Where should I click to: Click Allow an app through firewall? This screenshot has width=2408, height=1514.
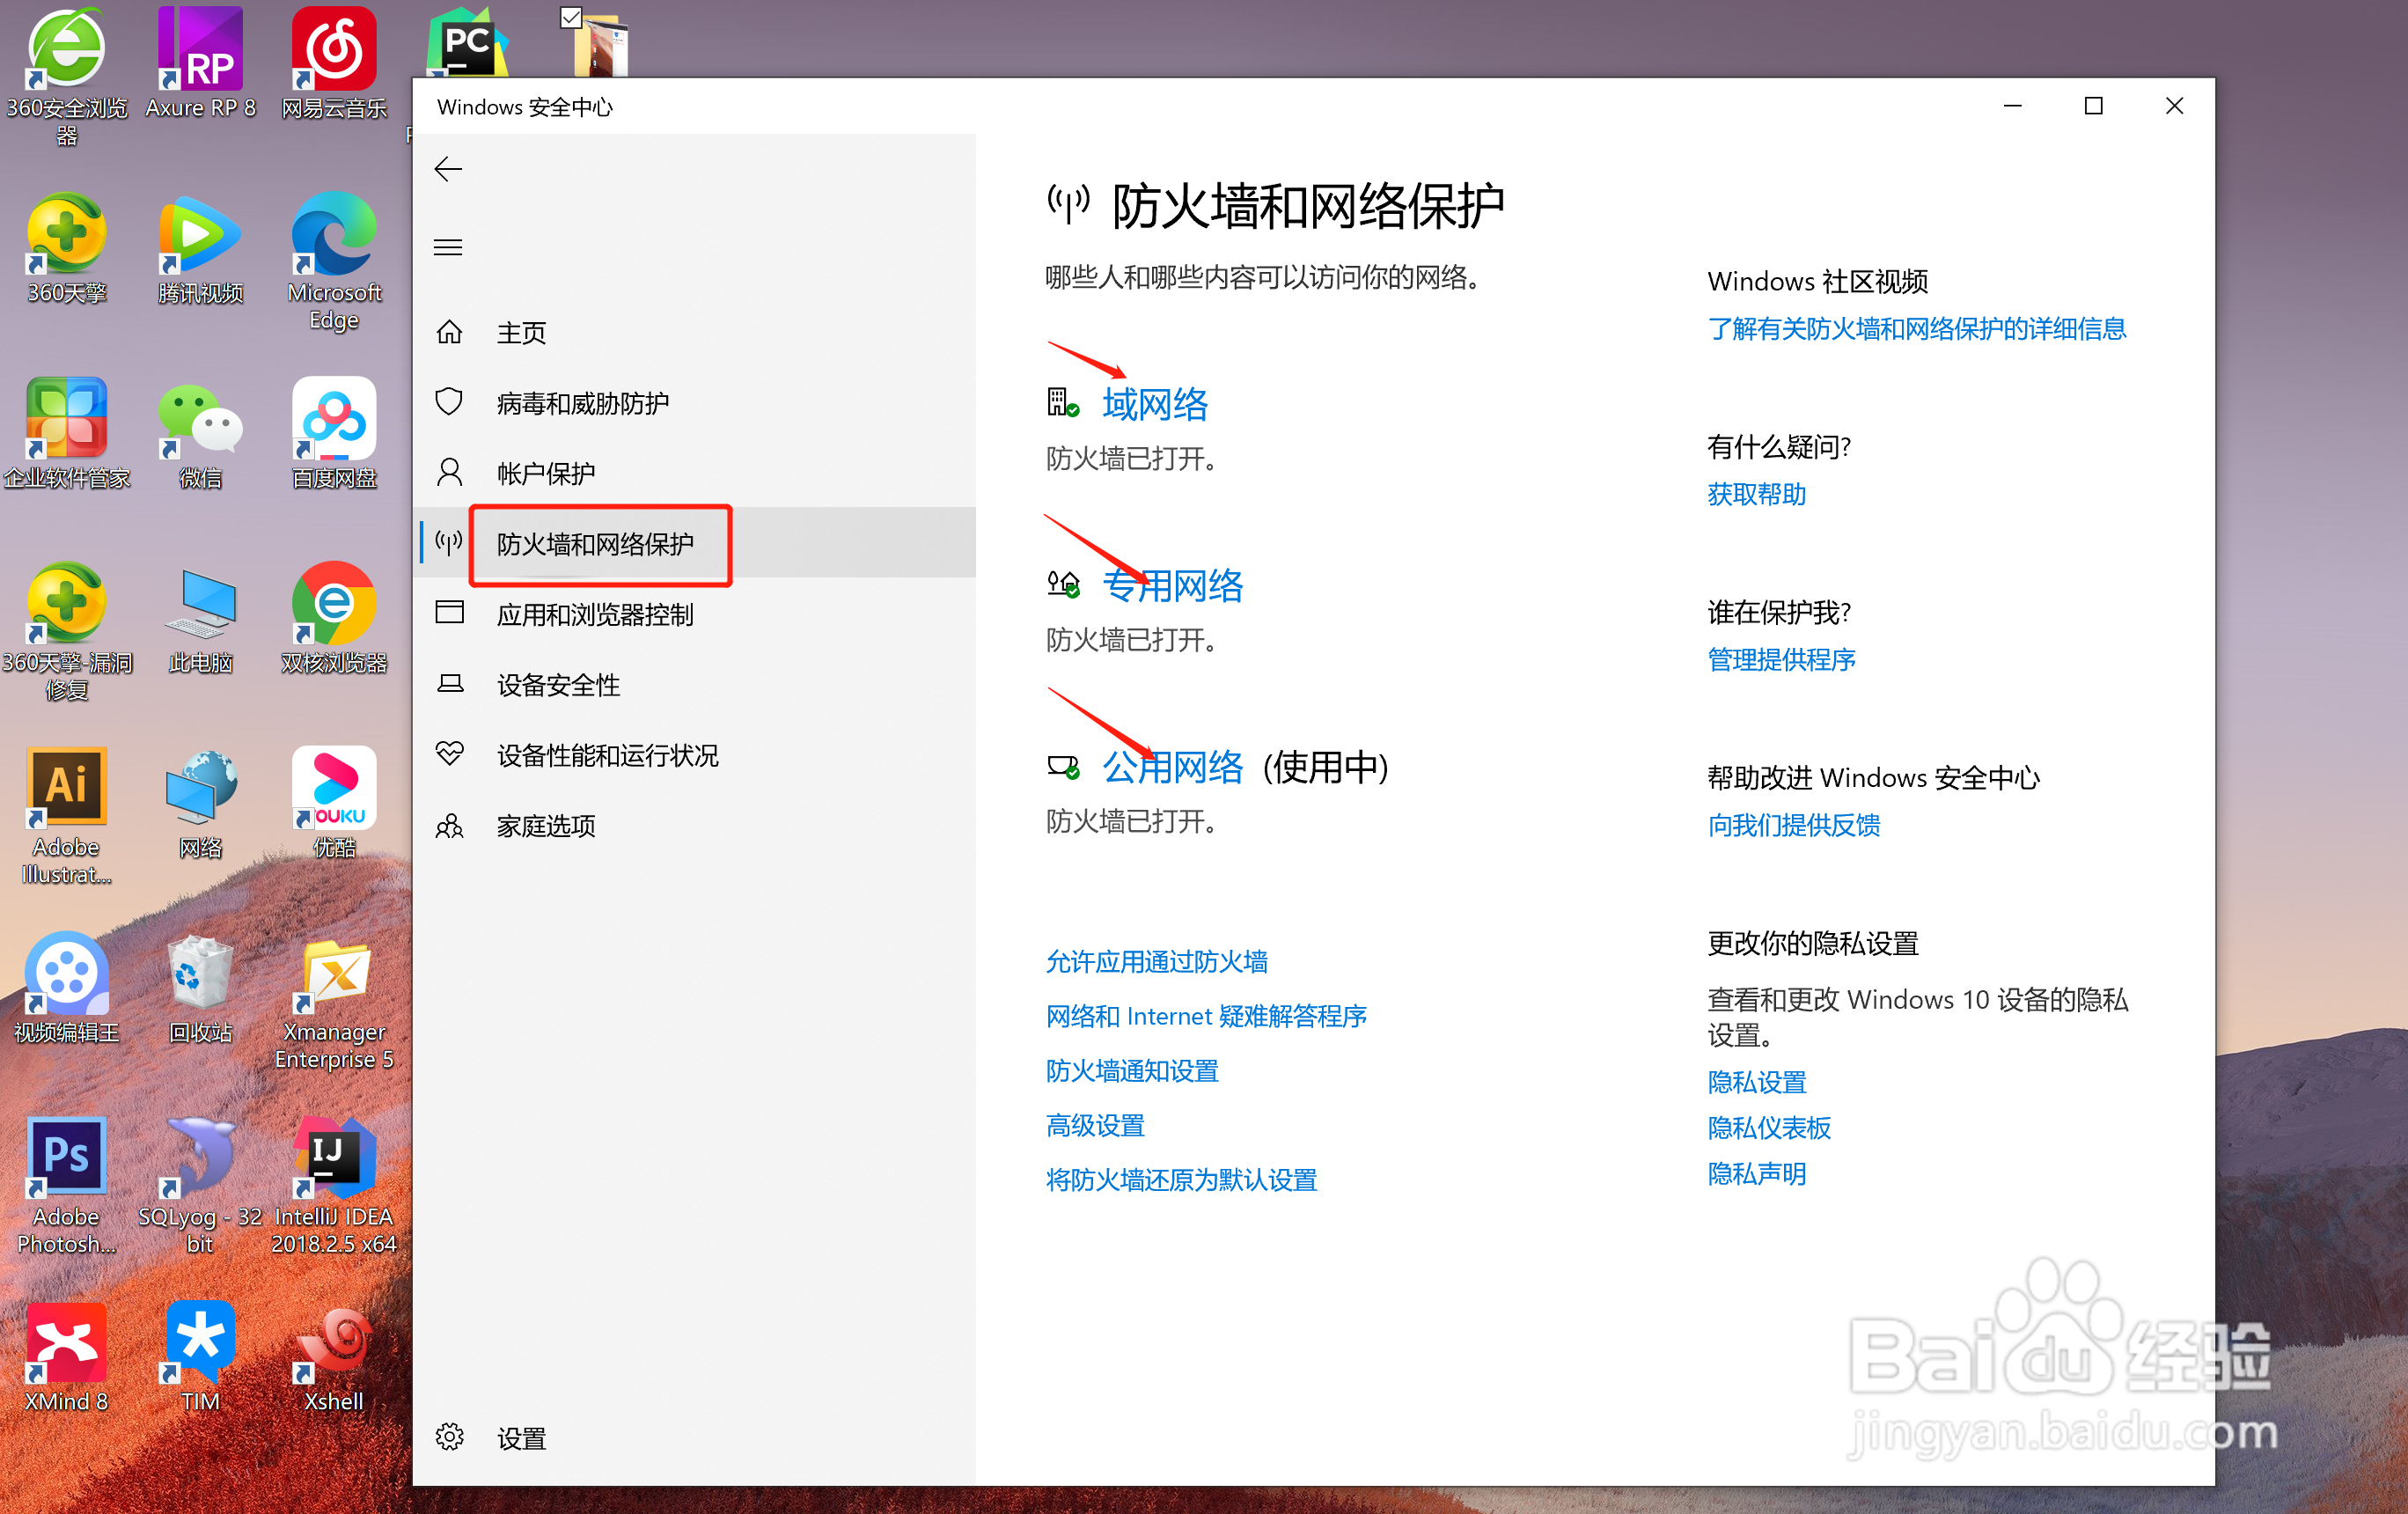(x=1156, y=961)
